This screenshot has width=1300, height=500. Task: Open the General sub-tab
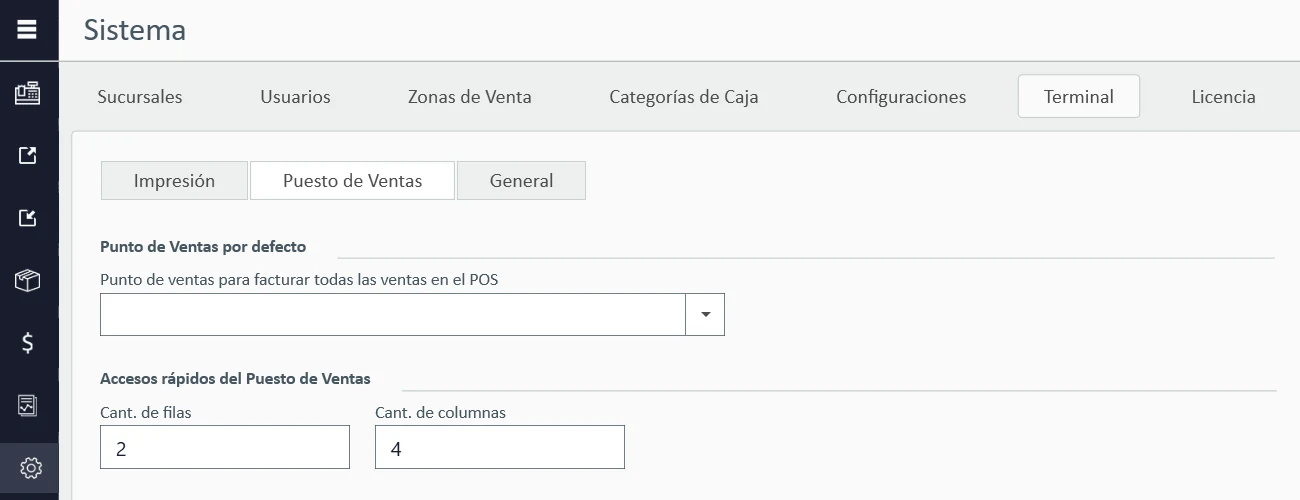click(521, 181)
